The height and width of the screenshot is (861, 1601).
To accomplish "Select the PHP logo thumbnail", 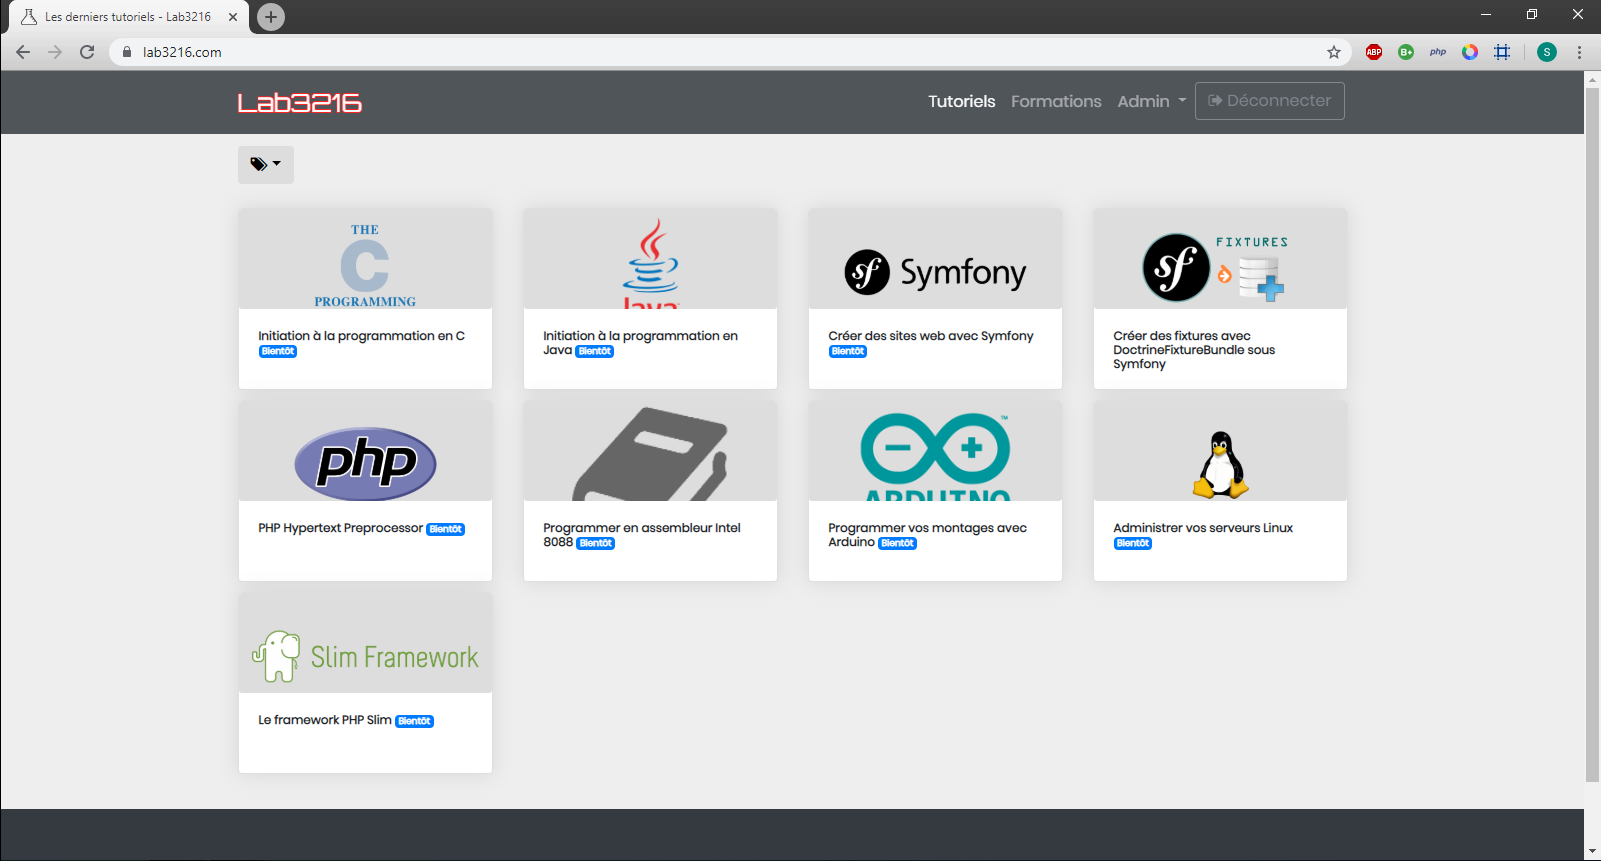I will pyautogui.click(x=365, y=452).
